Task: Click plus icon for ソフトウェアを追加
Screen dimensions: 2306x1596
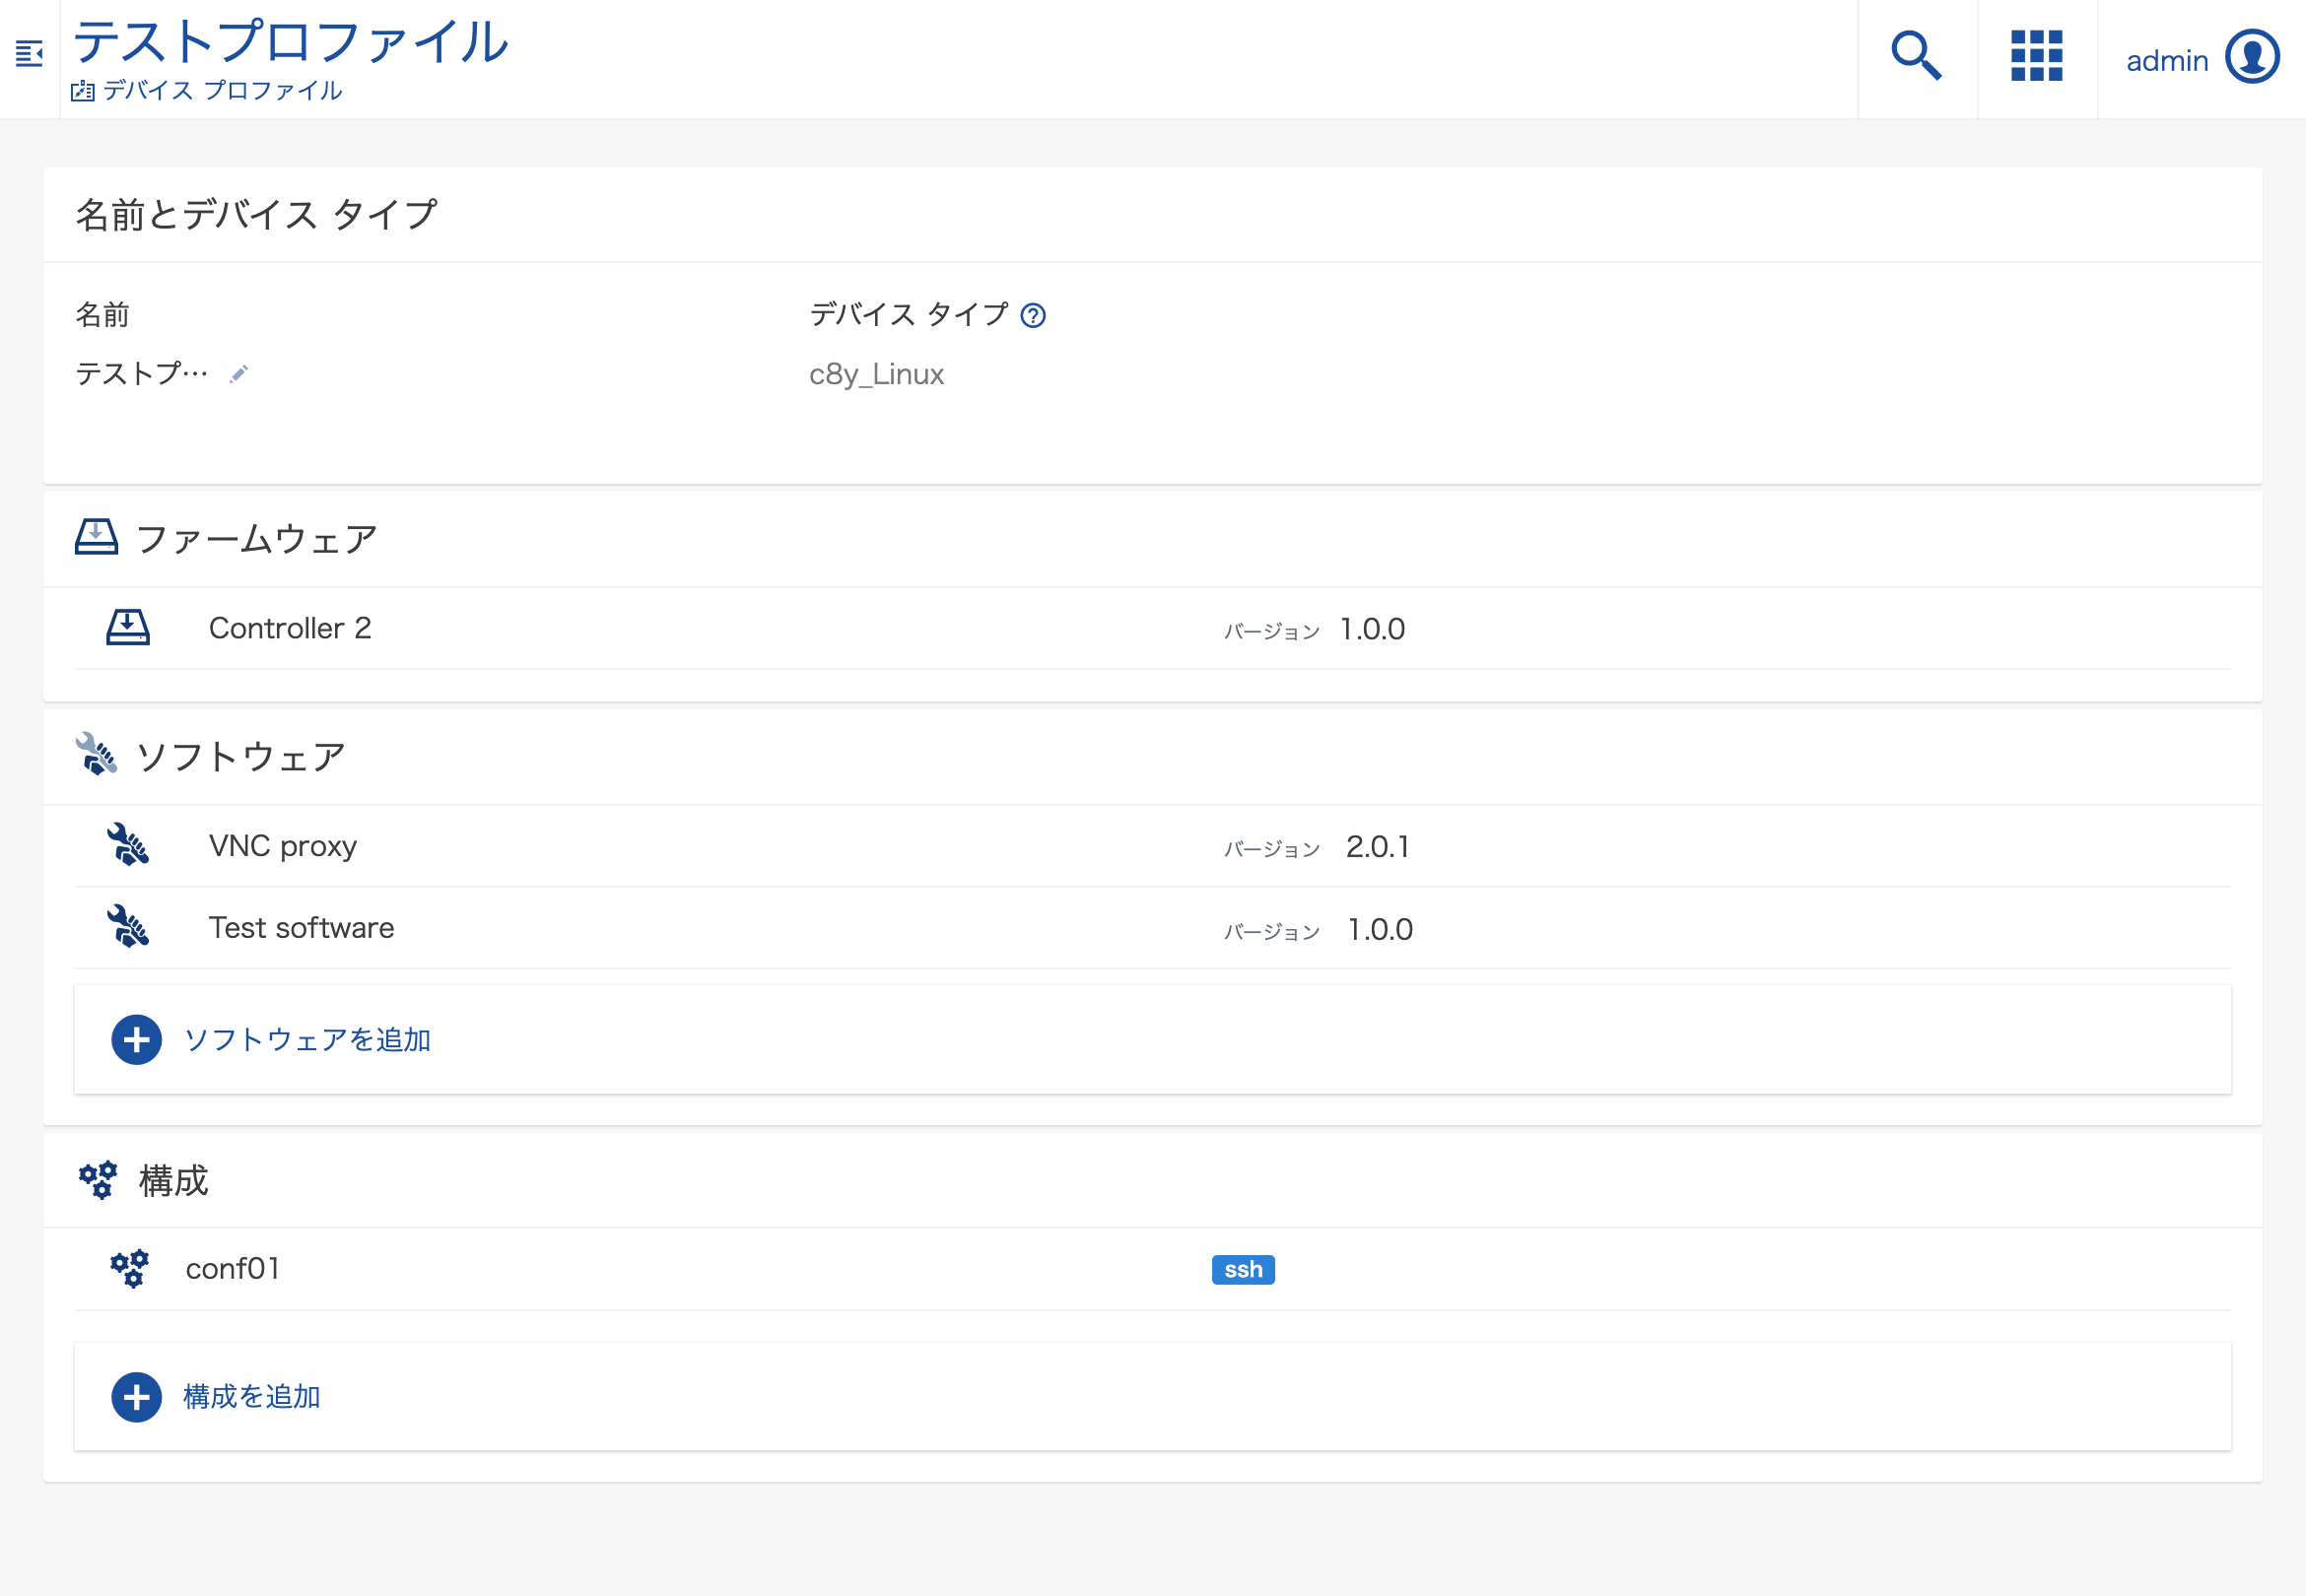Action: [137, 1040]
